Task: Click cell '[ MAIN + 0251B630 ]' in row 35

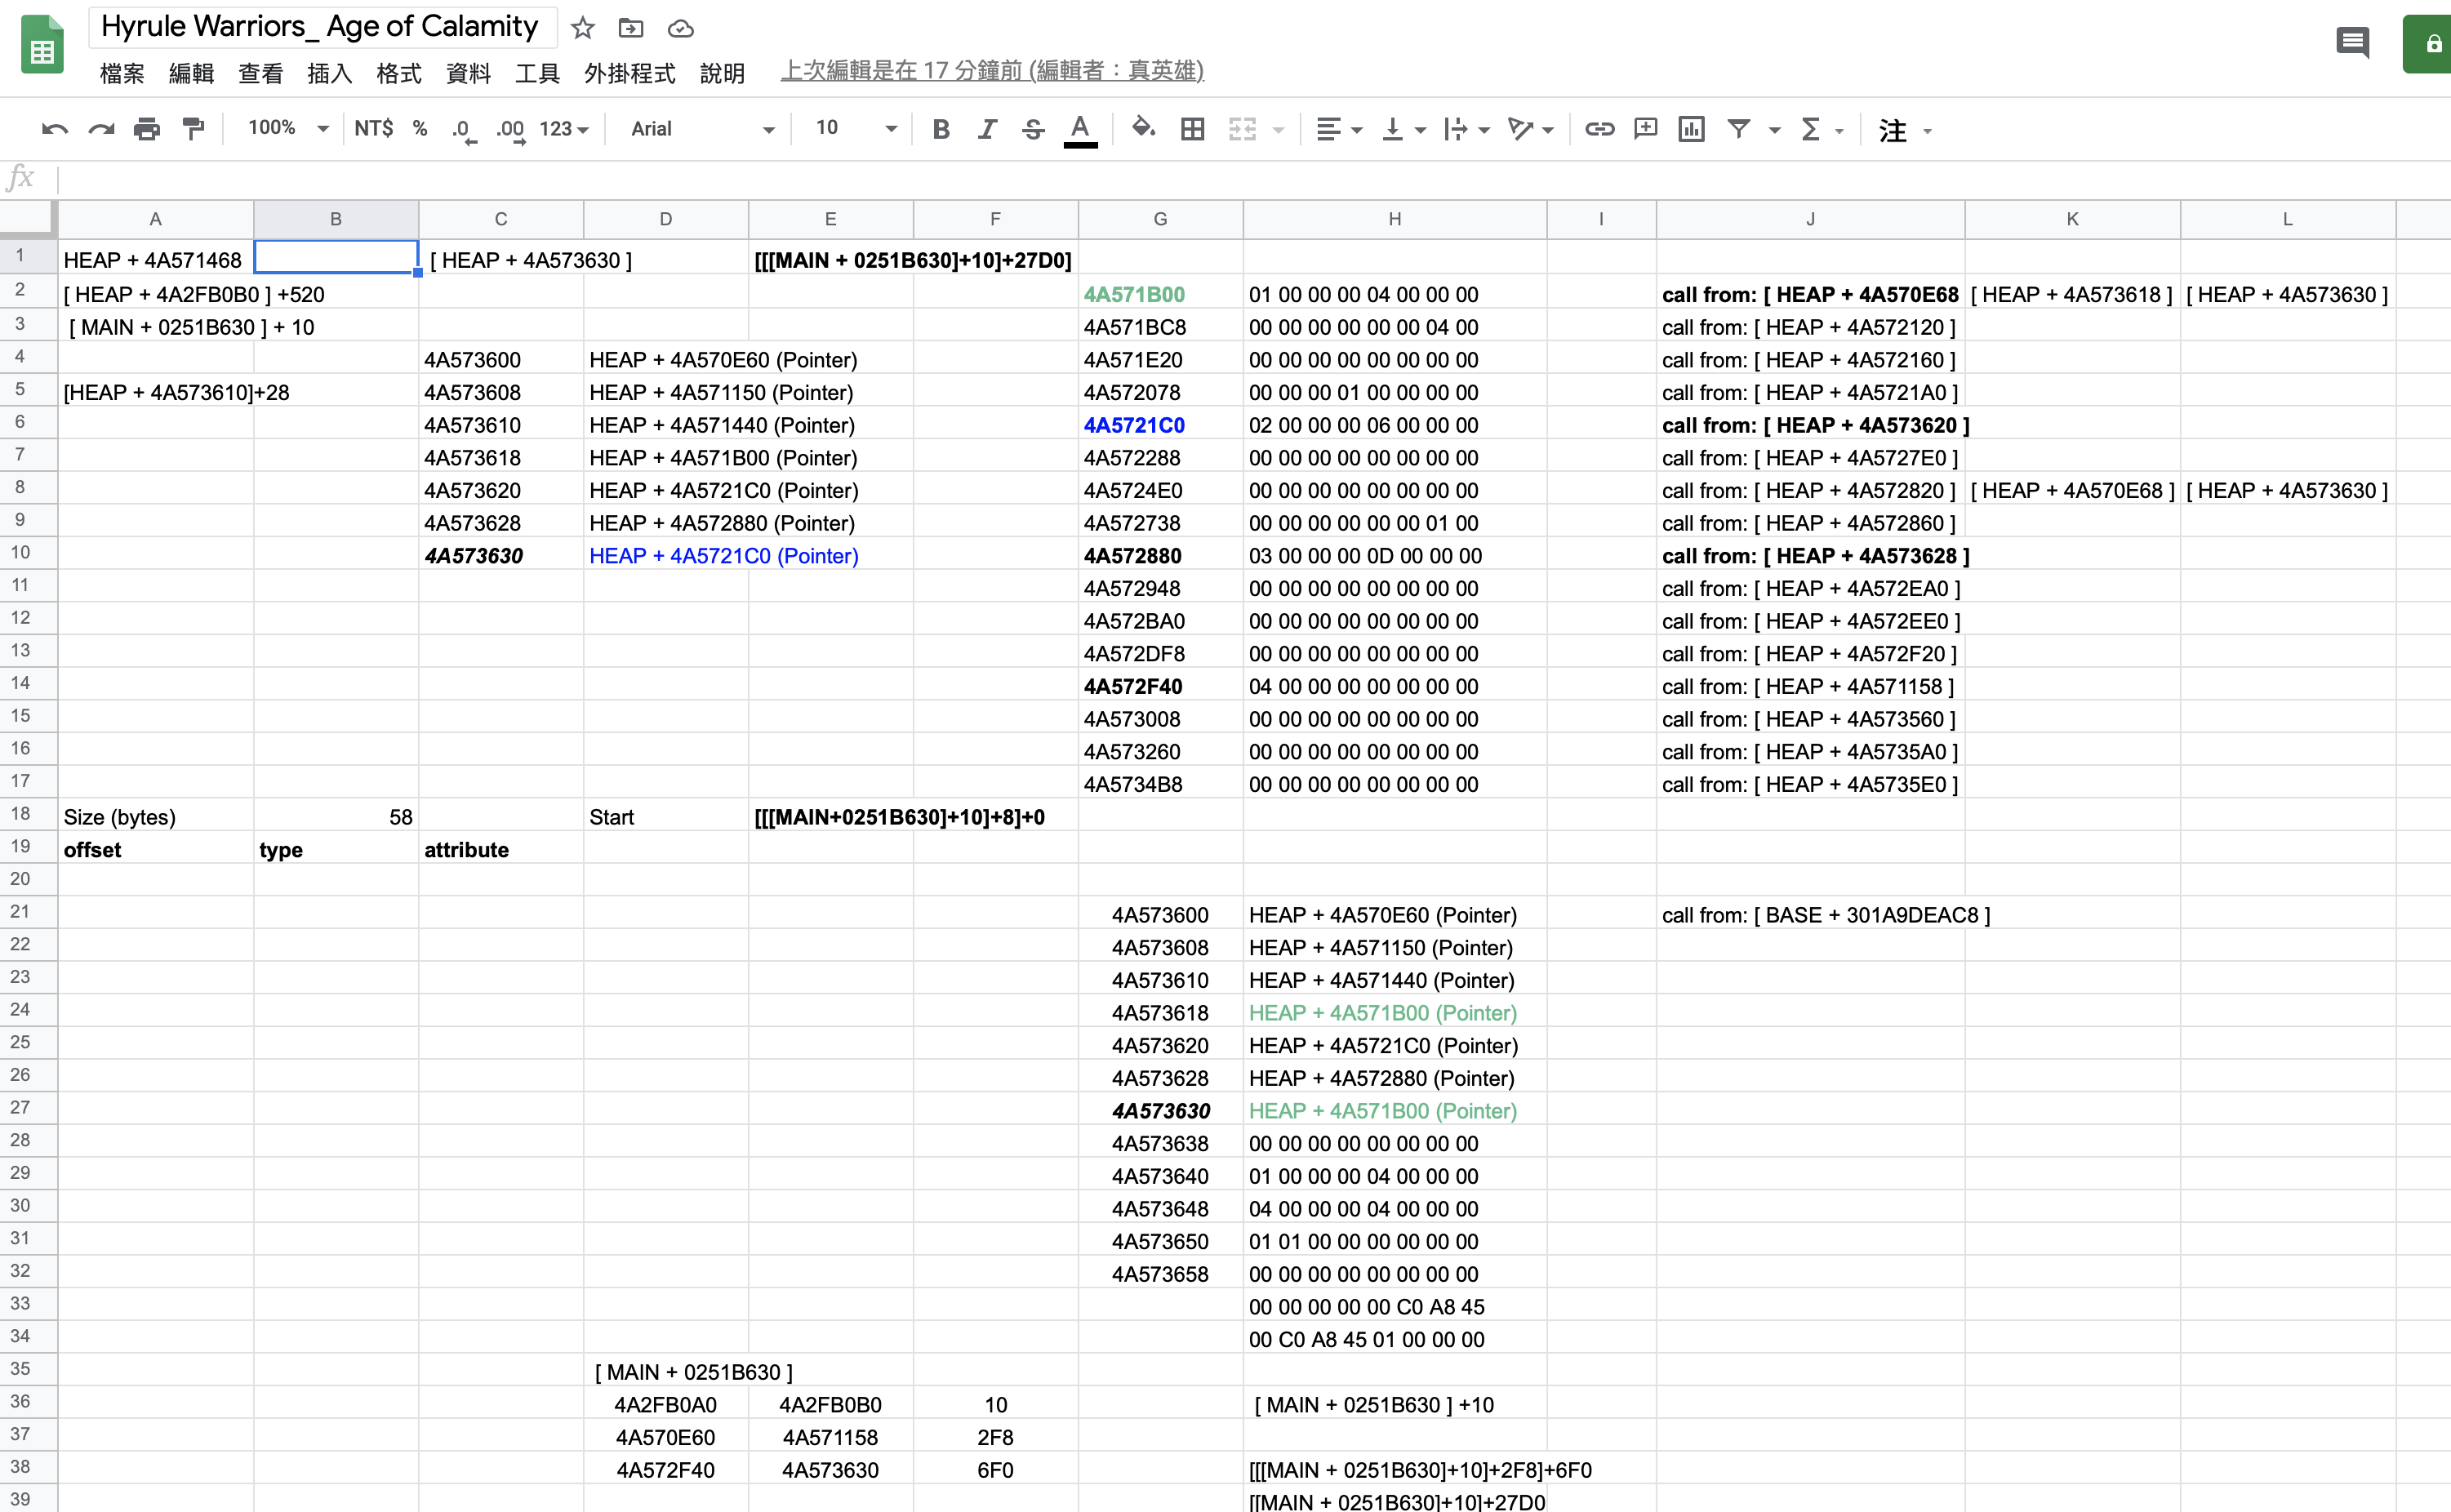Action: tap(694, 1372)
